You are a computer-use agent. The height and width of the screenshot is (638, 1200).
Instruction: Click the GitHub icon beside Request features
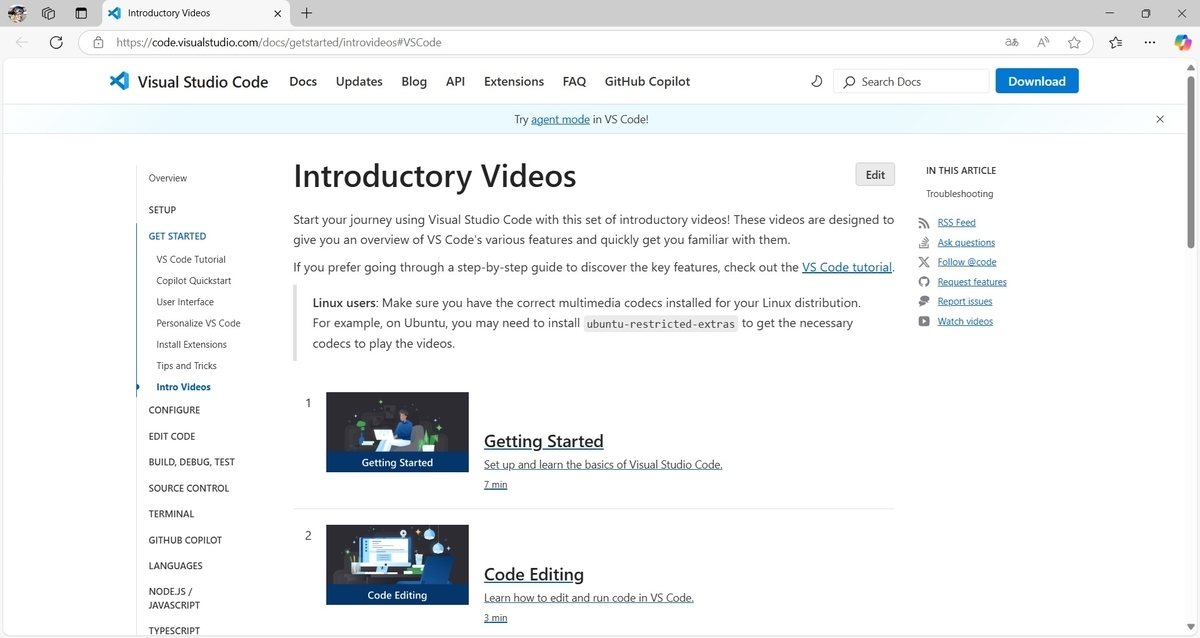[923, 281]
